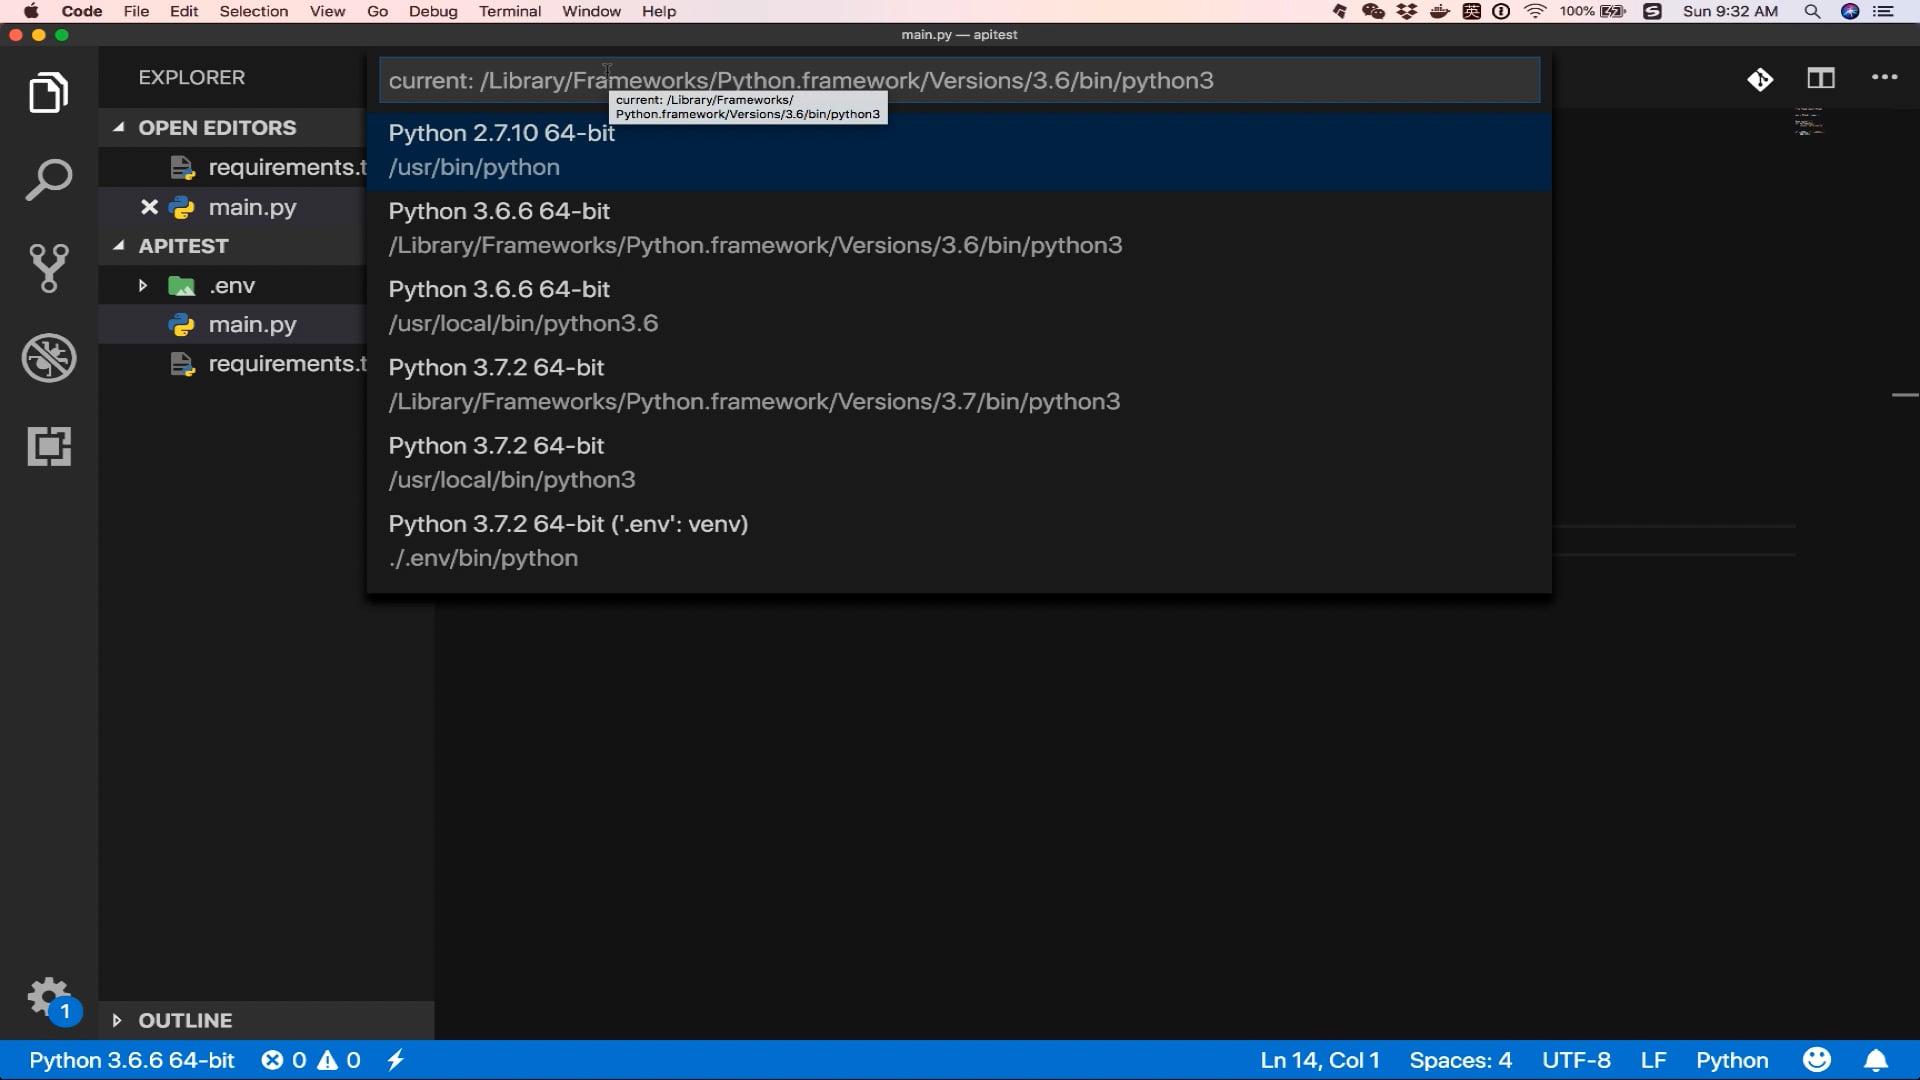Open the Manage gear icon

(47, 996)
